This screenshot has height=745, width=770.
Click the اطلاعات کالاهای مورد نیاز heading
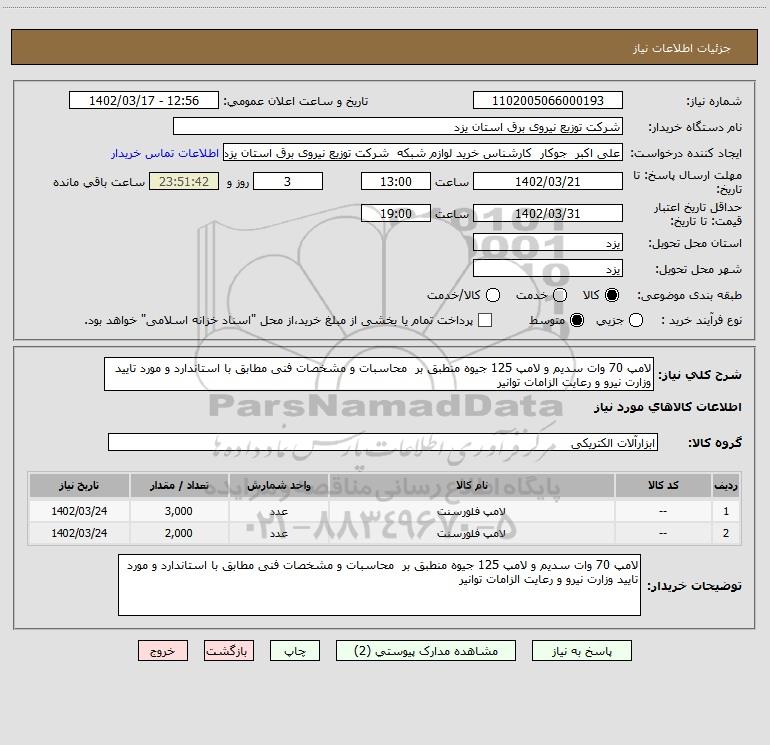point(668,407)
